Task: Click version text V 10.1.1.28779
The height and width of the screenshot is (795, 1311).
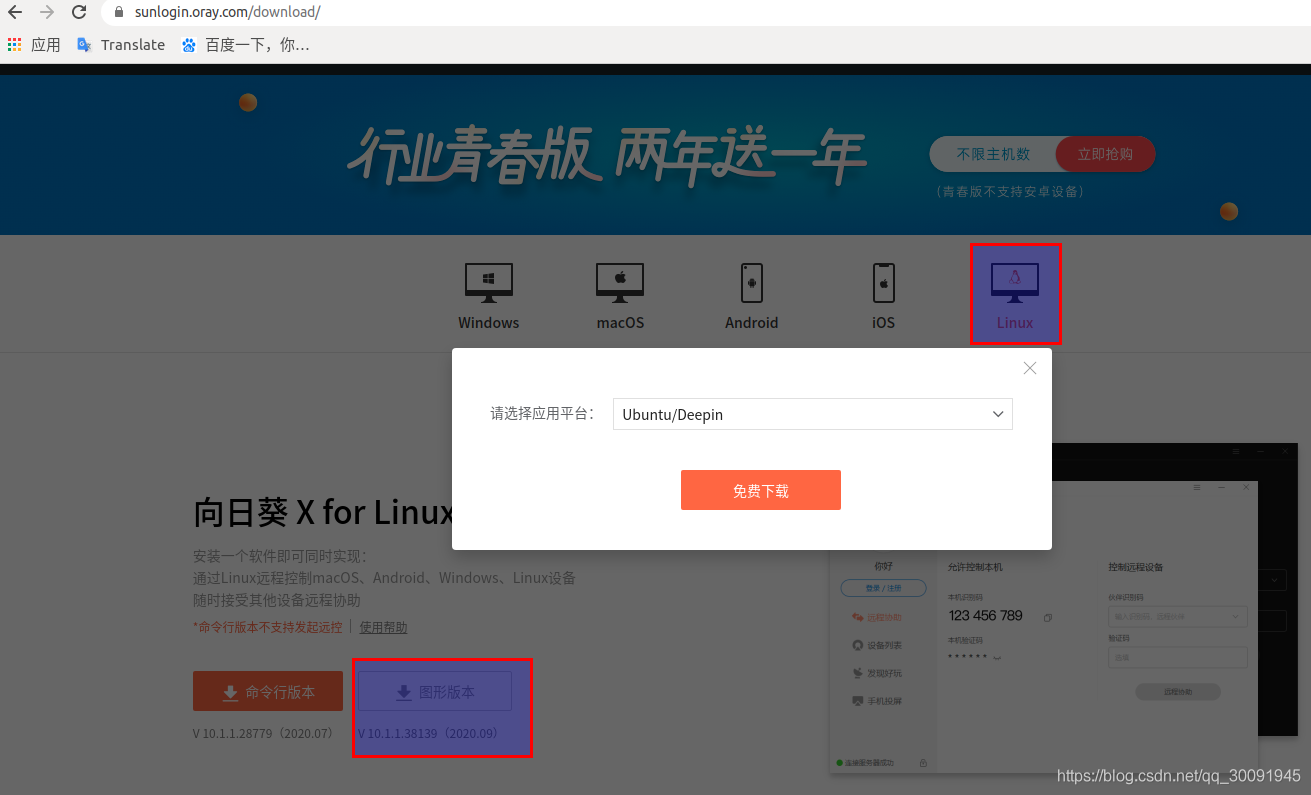Action: (262, 733)
